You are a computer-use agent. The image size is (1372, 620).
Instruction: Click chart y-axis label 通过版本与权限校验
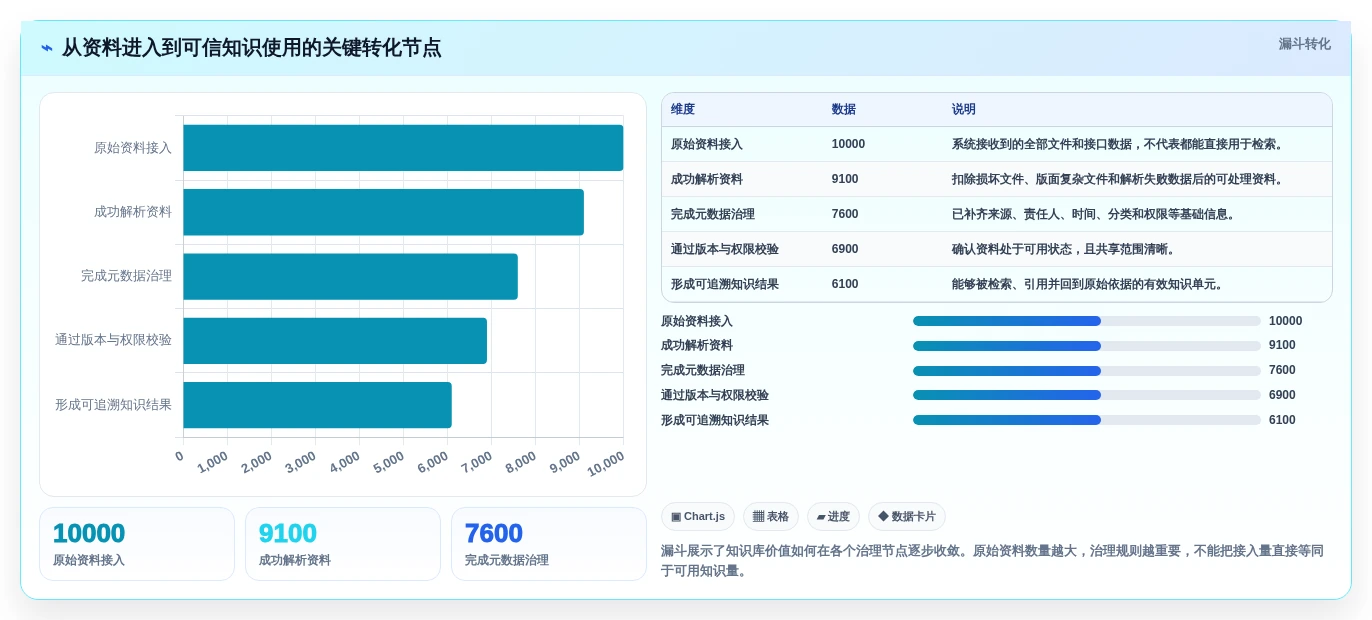click(113, 340)
